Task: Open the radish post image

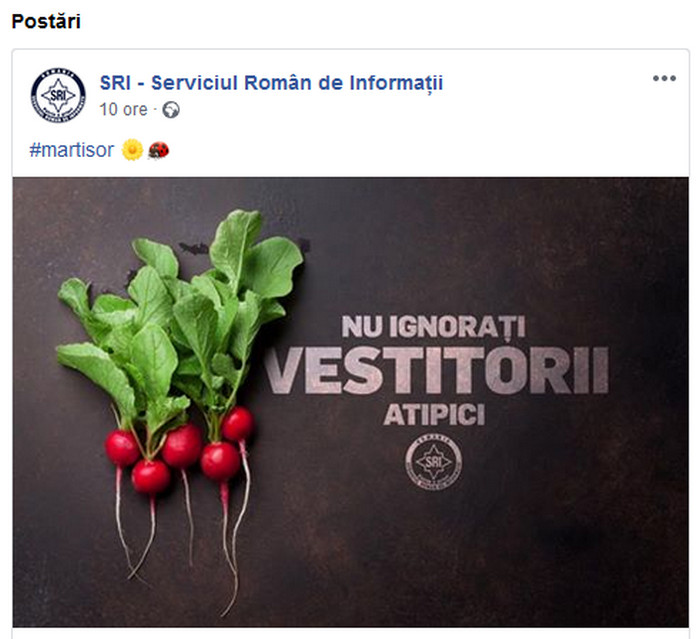Action: point(350,402)
